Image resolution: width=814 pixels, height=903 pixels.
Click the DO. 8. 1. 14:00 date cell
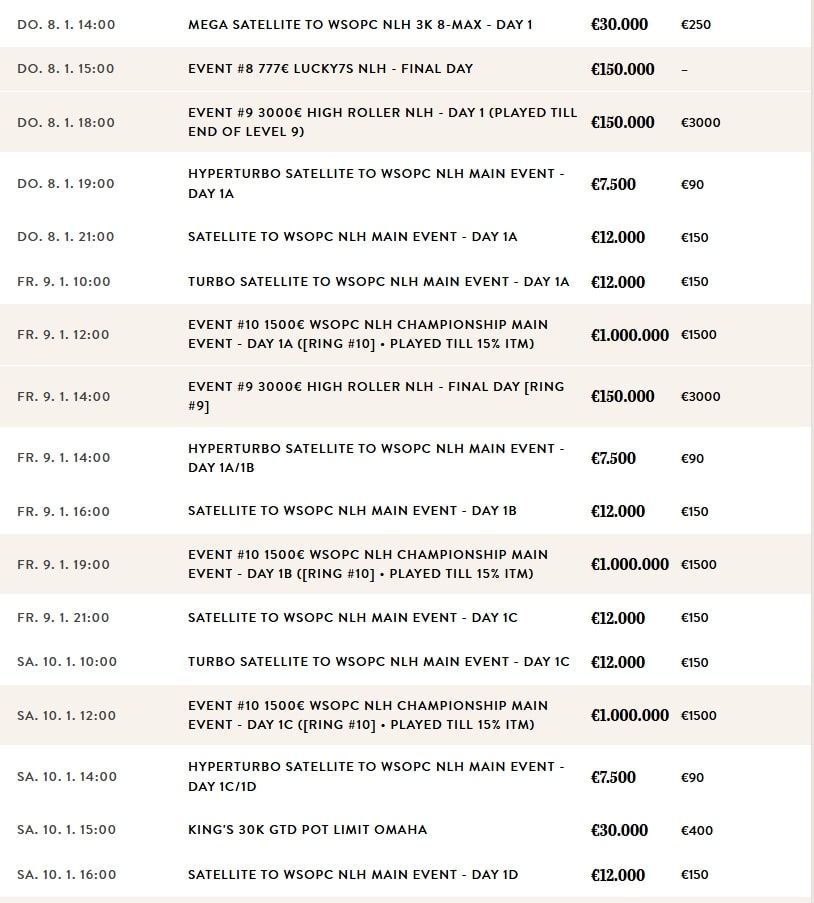click(x=66, y=24)
